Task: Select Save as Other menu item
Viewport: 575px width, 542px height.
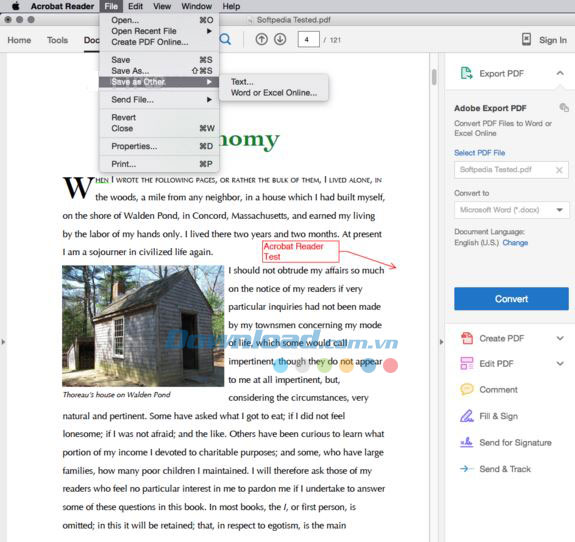Action: [x=159, y=82]
